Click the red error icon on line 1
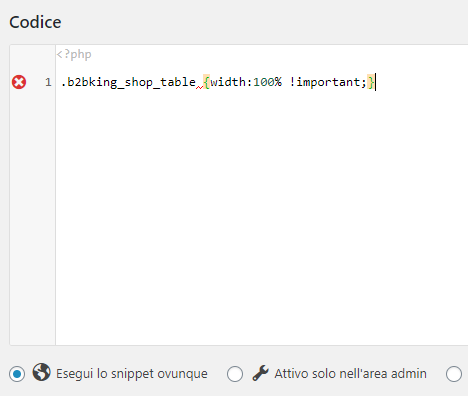The width and height of the screenshot is (468, 396). 19,82
